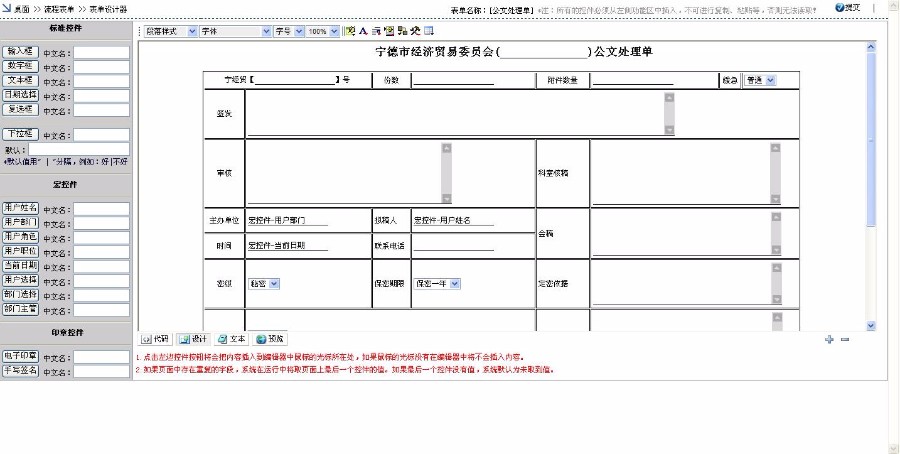900x454 pixels.
Task: Open the 秘密 secrecy level dropdown
Action: click(263, 284)
